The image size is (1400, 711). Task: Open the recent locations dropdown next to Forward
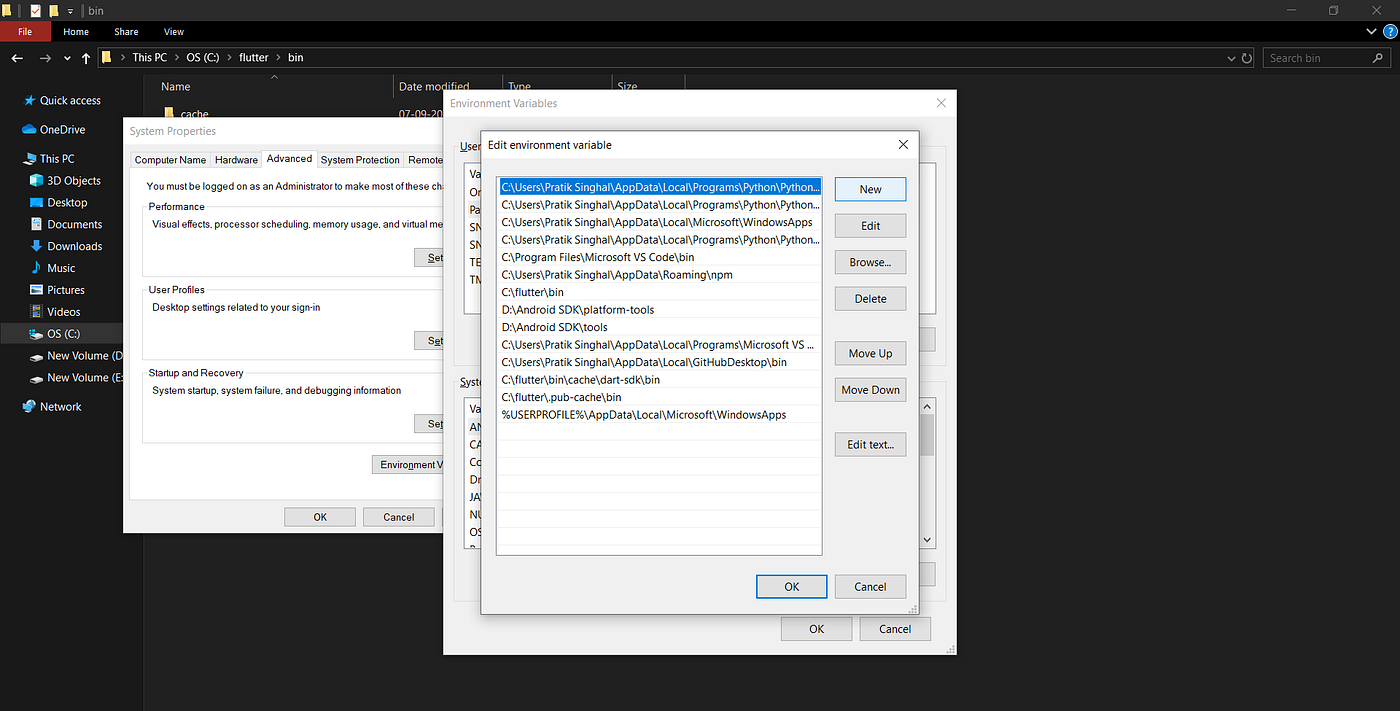(x=66, y=57)
